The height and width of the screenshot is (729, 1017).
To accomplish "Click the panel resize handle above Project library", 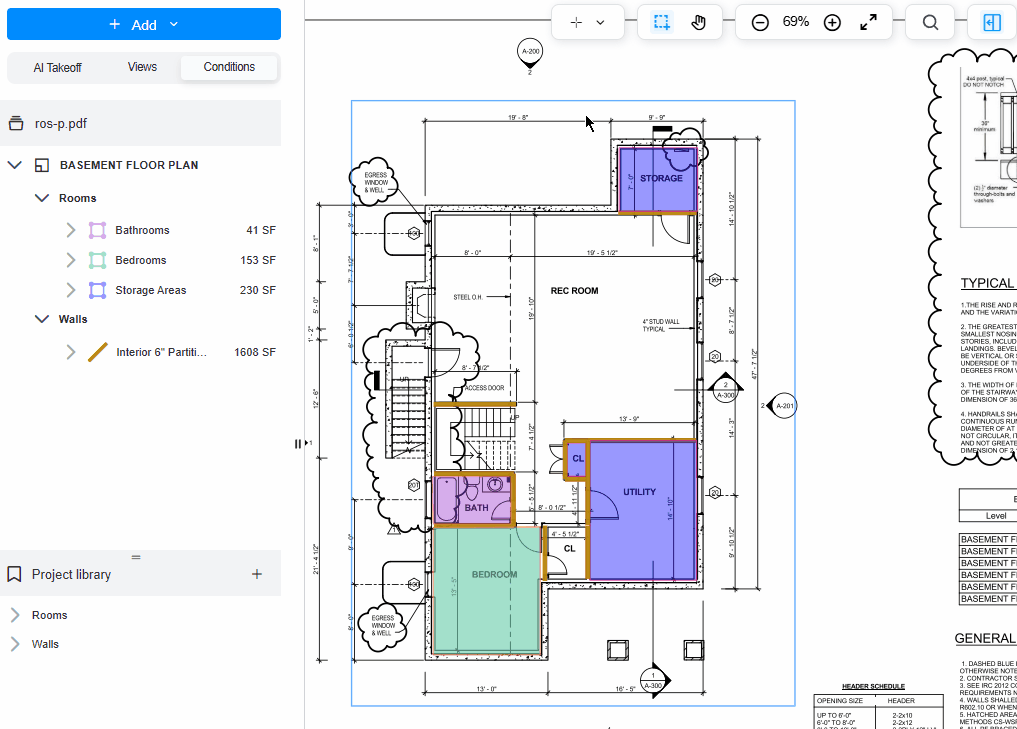I will (x=136, y=557).
